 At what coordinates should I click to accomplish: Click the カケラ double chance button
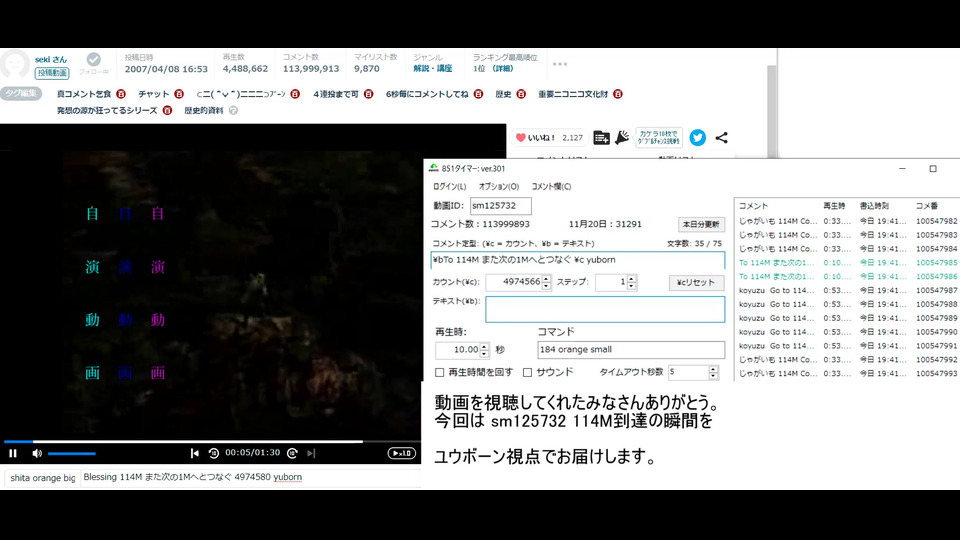click(659, 138)
